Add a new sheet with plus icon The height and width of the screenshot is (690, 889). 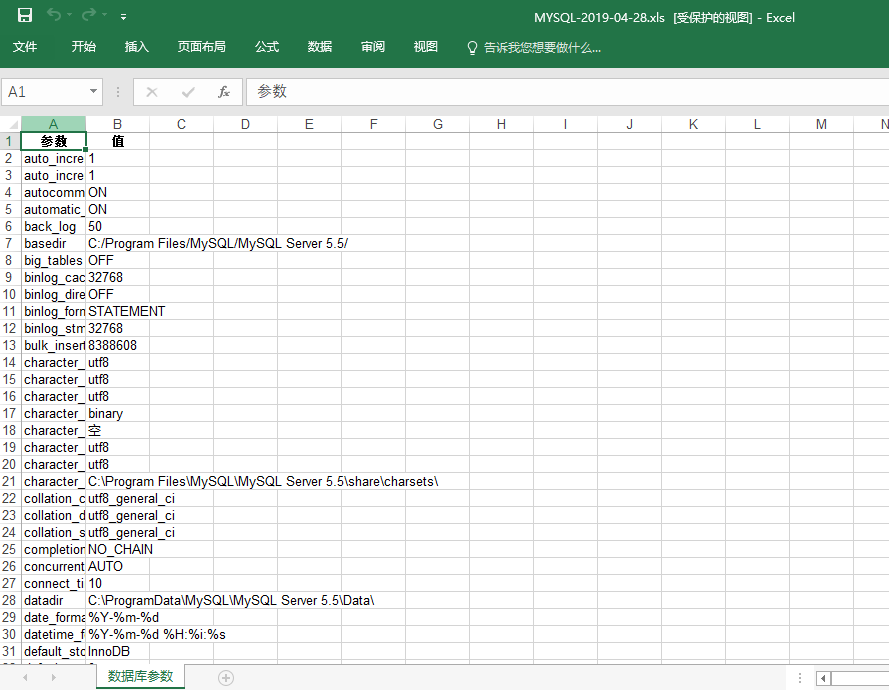[x=226, y=677]
